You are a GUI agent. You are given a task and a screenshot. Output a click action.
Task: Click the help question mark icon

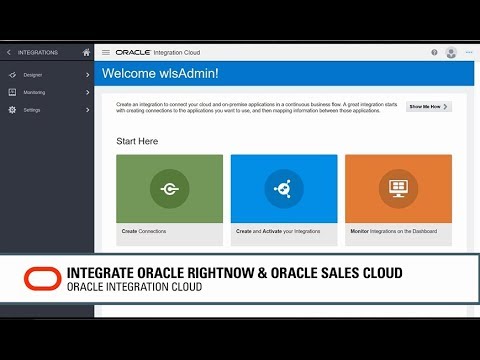pyautogui.click(x=434, y=52)
